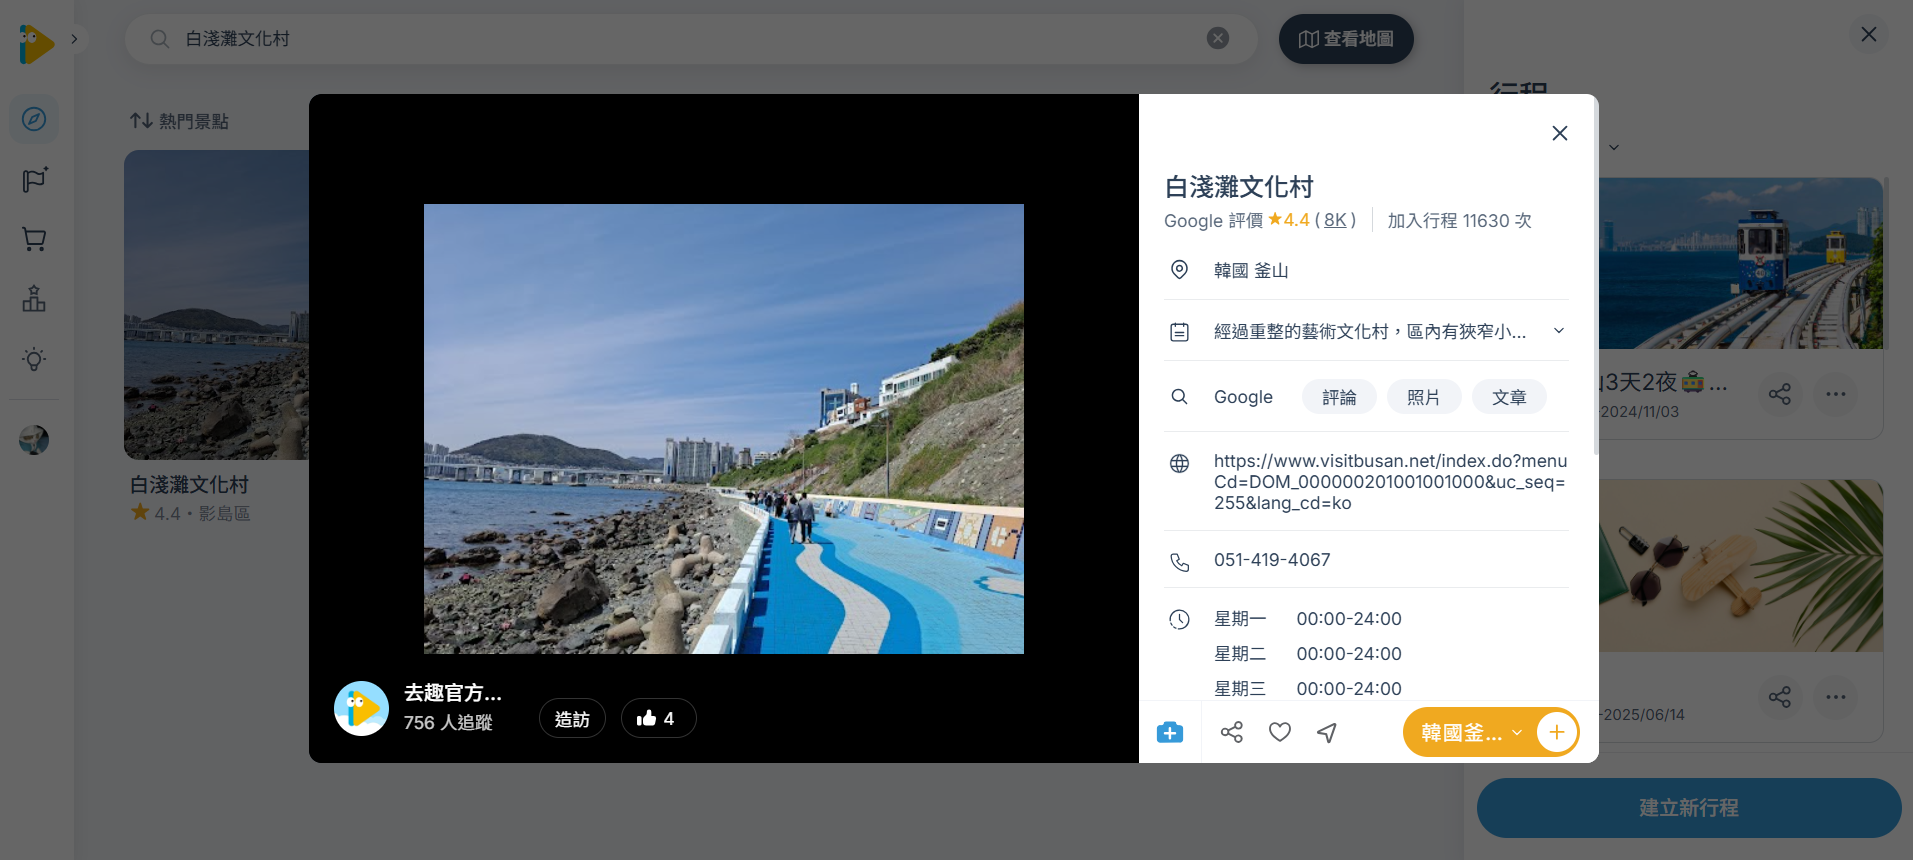1913x860 pixels.
Task: Click the 韓國 釜山 location pin icon
Action: coord(1180,270)
